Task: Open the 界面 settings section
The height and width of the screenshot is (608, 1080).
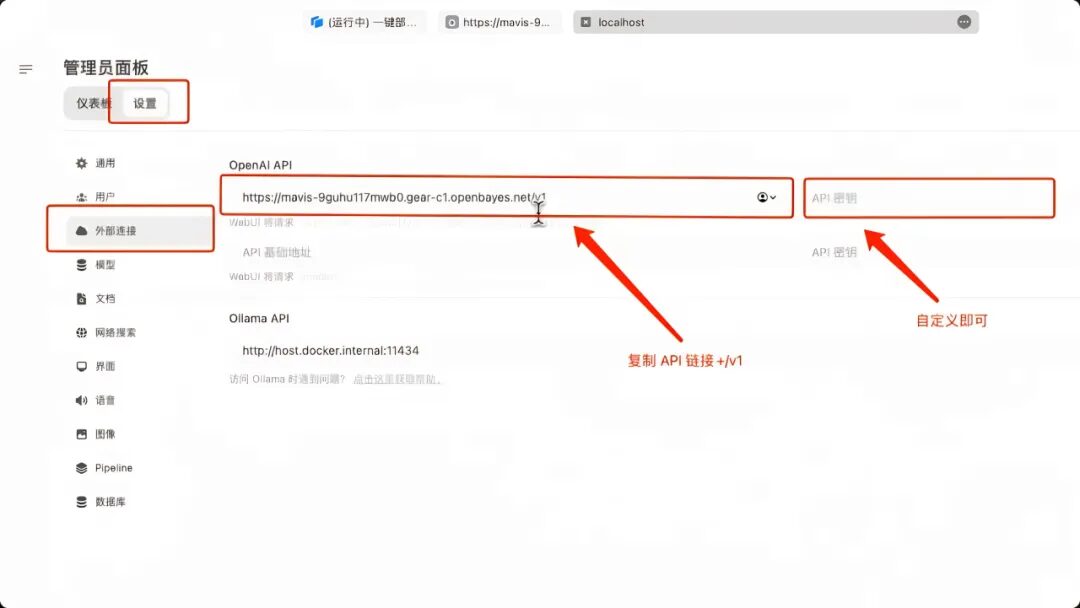Action: (x=105, y=367)
